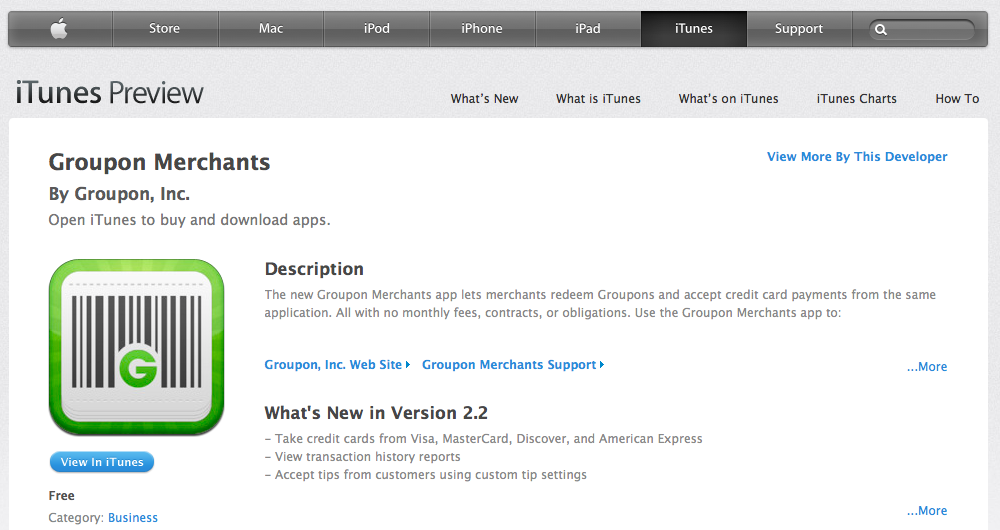Open iTunes Charts link
The width and height of the screenshot is (1000, 530).
856,99
